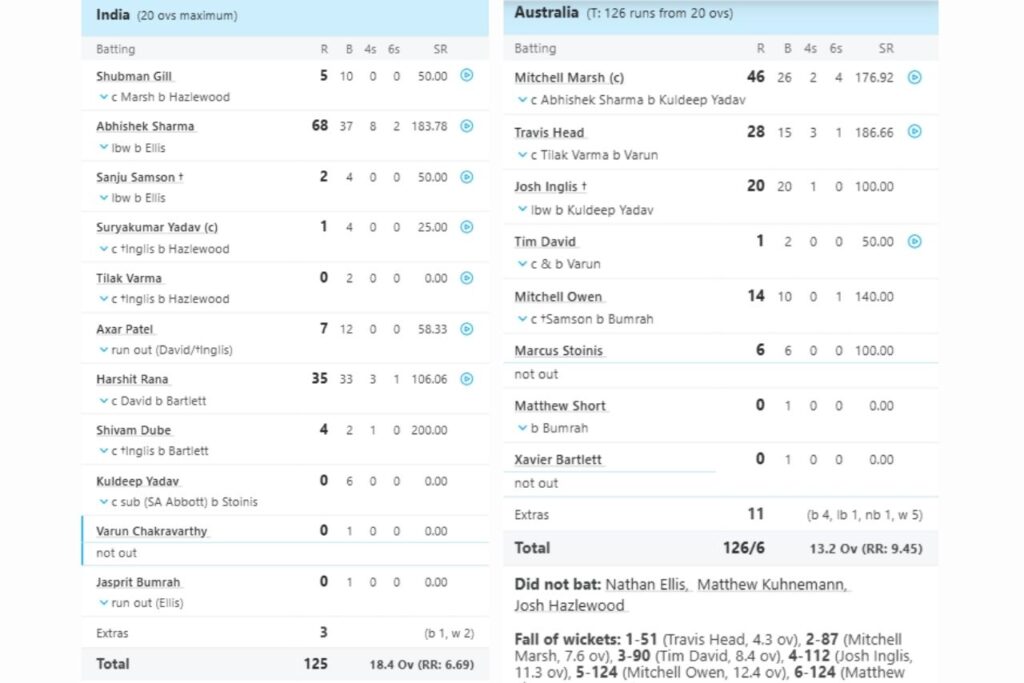Expand Abhishek Sharma's lbw dismissal chevron
The height and width of the screenshot is (683, 1024).
(x=104, y=148)
